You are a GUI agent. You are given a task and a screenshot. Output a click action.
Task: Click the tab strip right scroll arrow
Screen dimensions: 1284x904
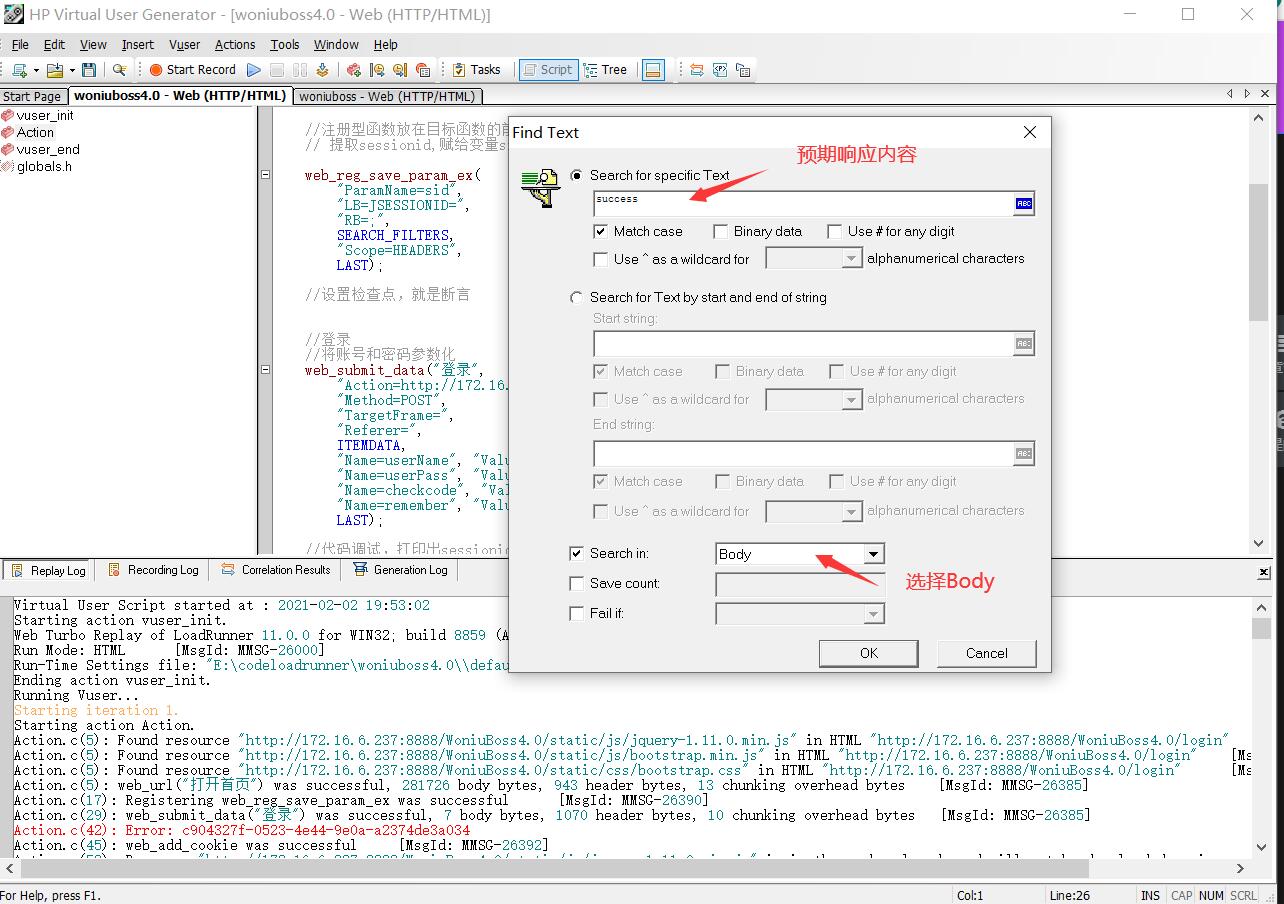[1247, 94]
